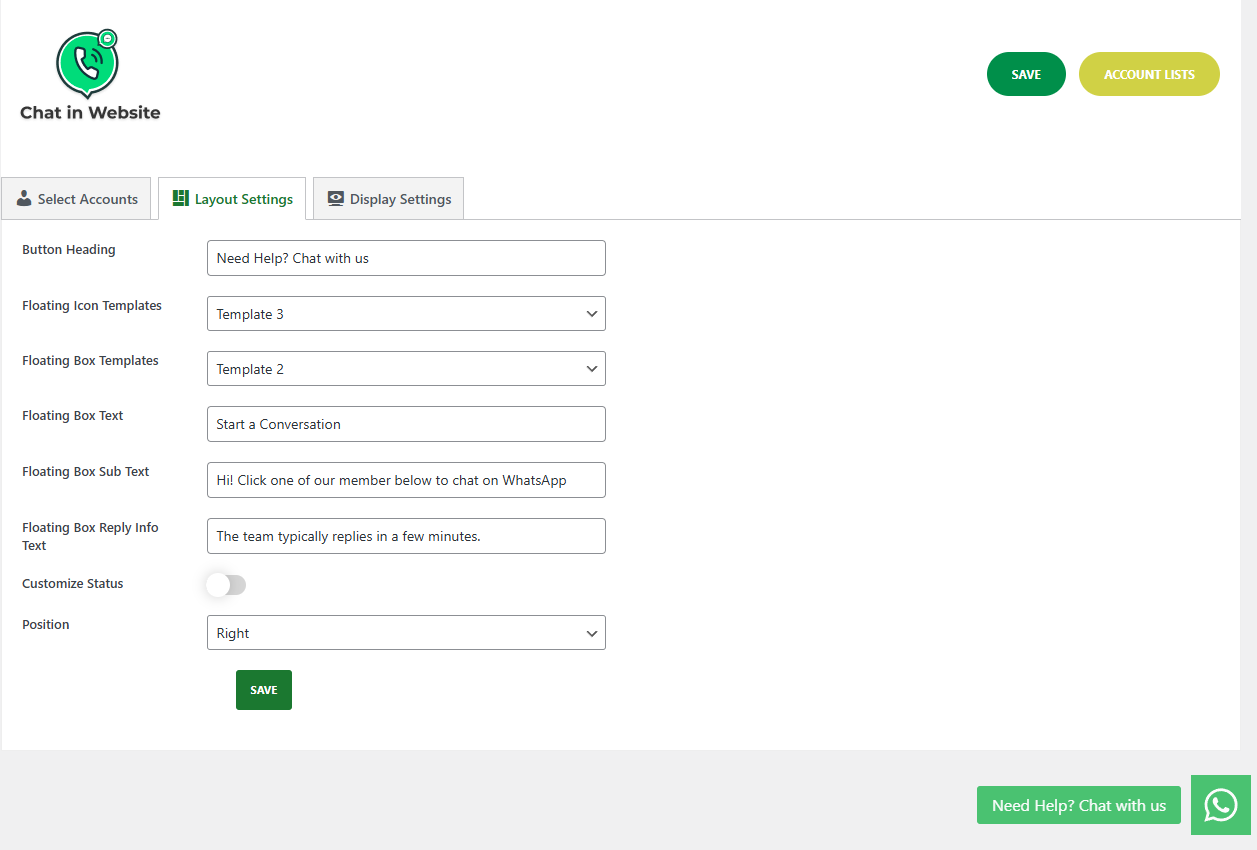The height and width of the screenshot is (850, 1257).
Task: Click the Customize Status label
Action: [73, 584]
